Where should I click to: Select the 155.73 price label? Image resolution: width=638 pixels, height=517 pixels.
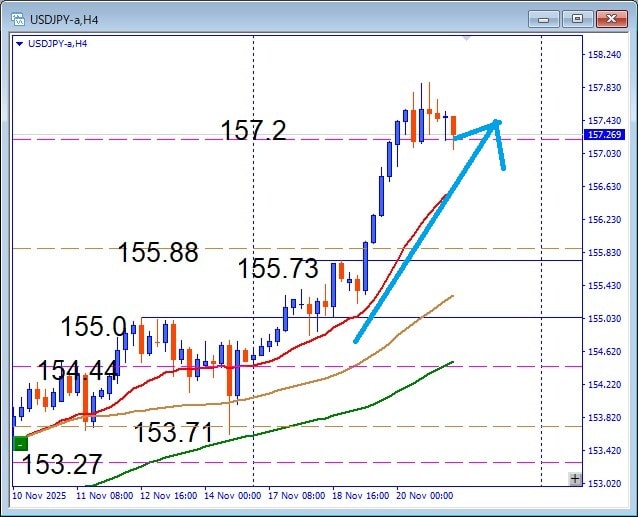pyautogui.click(x=278, y=269)
